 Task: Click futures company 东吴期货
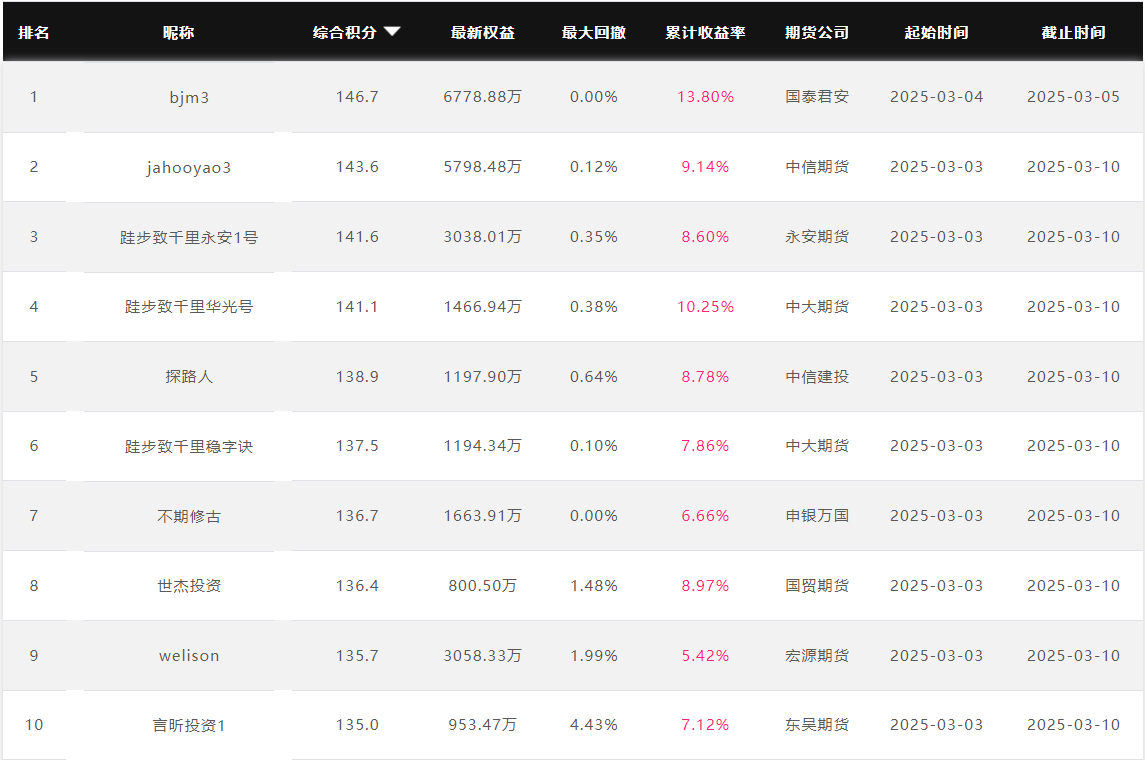point(817,725)
